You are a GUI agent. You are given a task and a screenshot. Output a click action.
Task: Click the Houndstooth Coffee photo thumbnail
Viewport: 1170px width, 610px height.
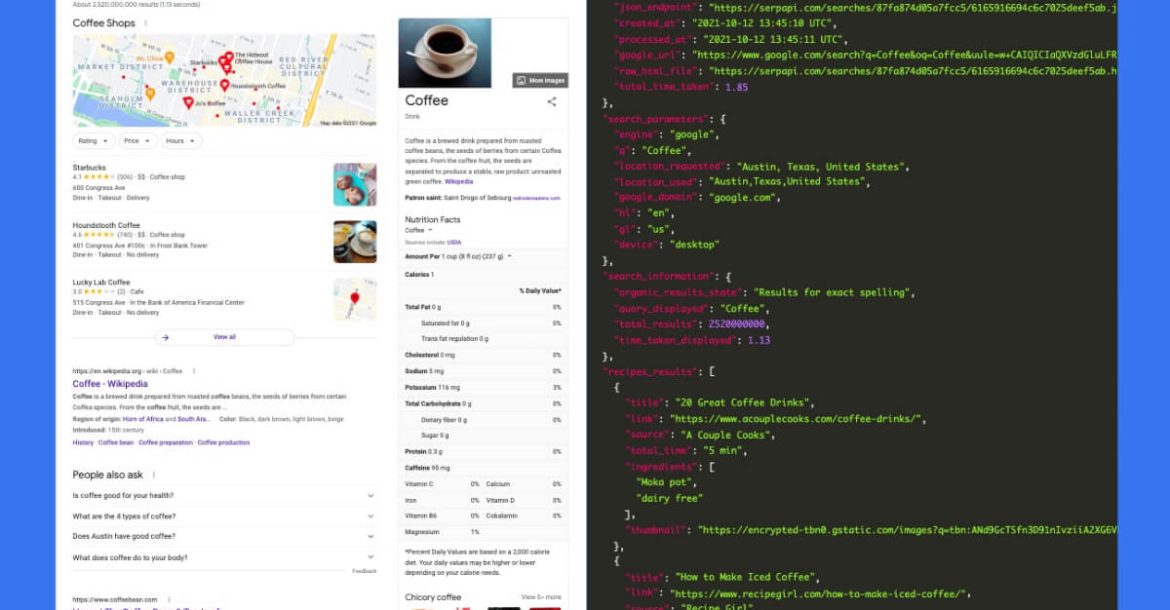(x=354, y=241)
